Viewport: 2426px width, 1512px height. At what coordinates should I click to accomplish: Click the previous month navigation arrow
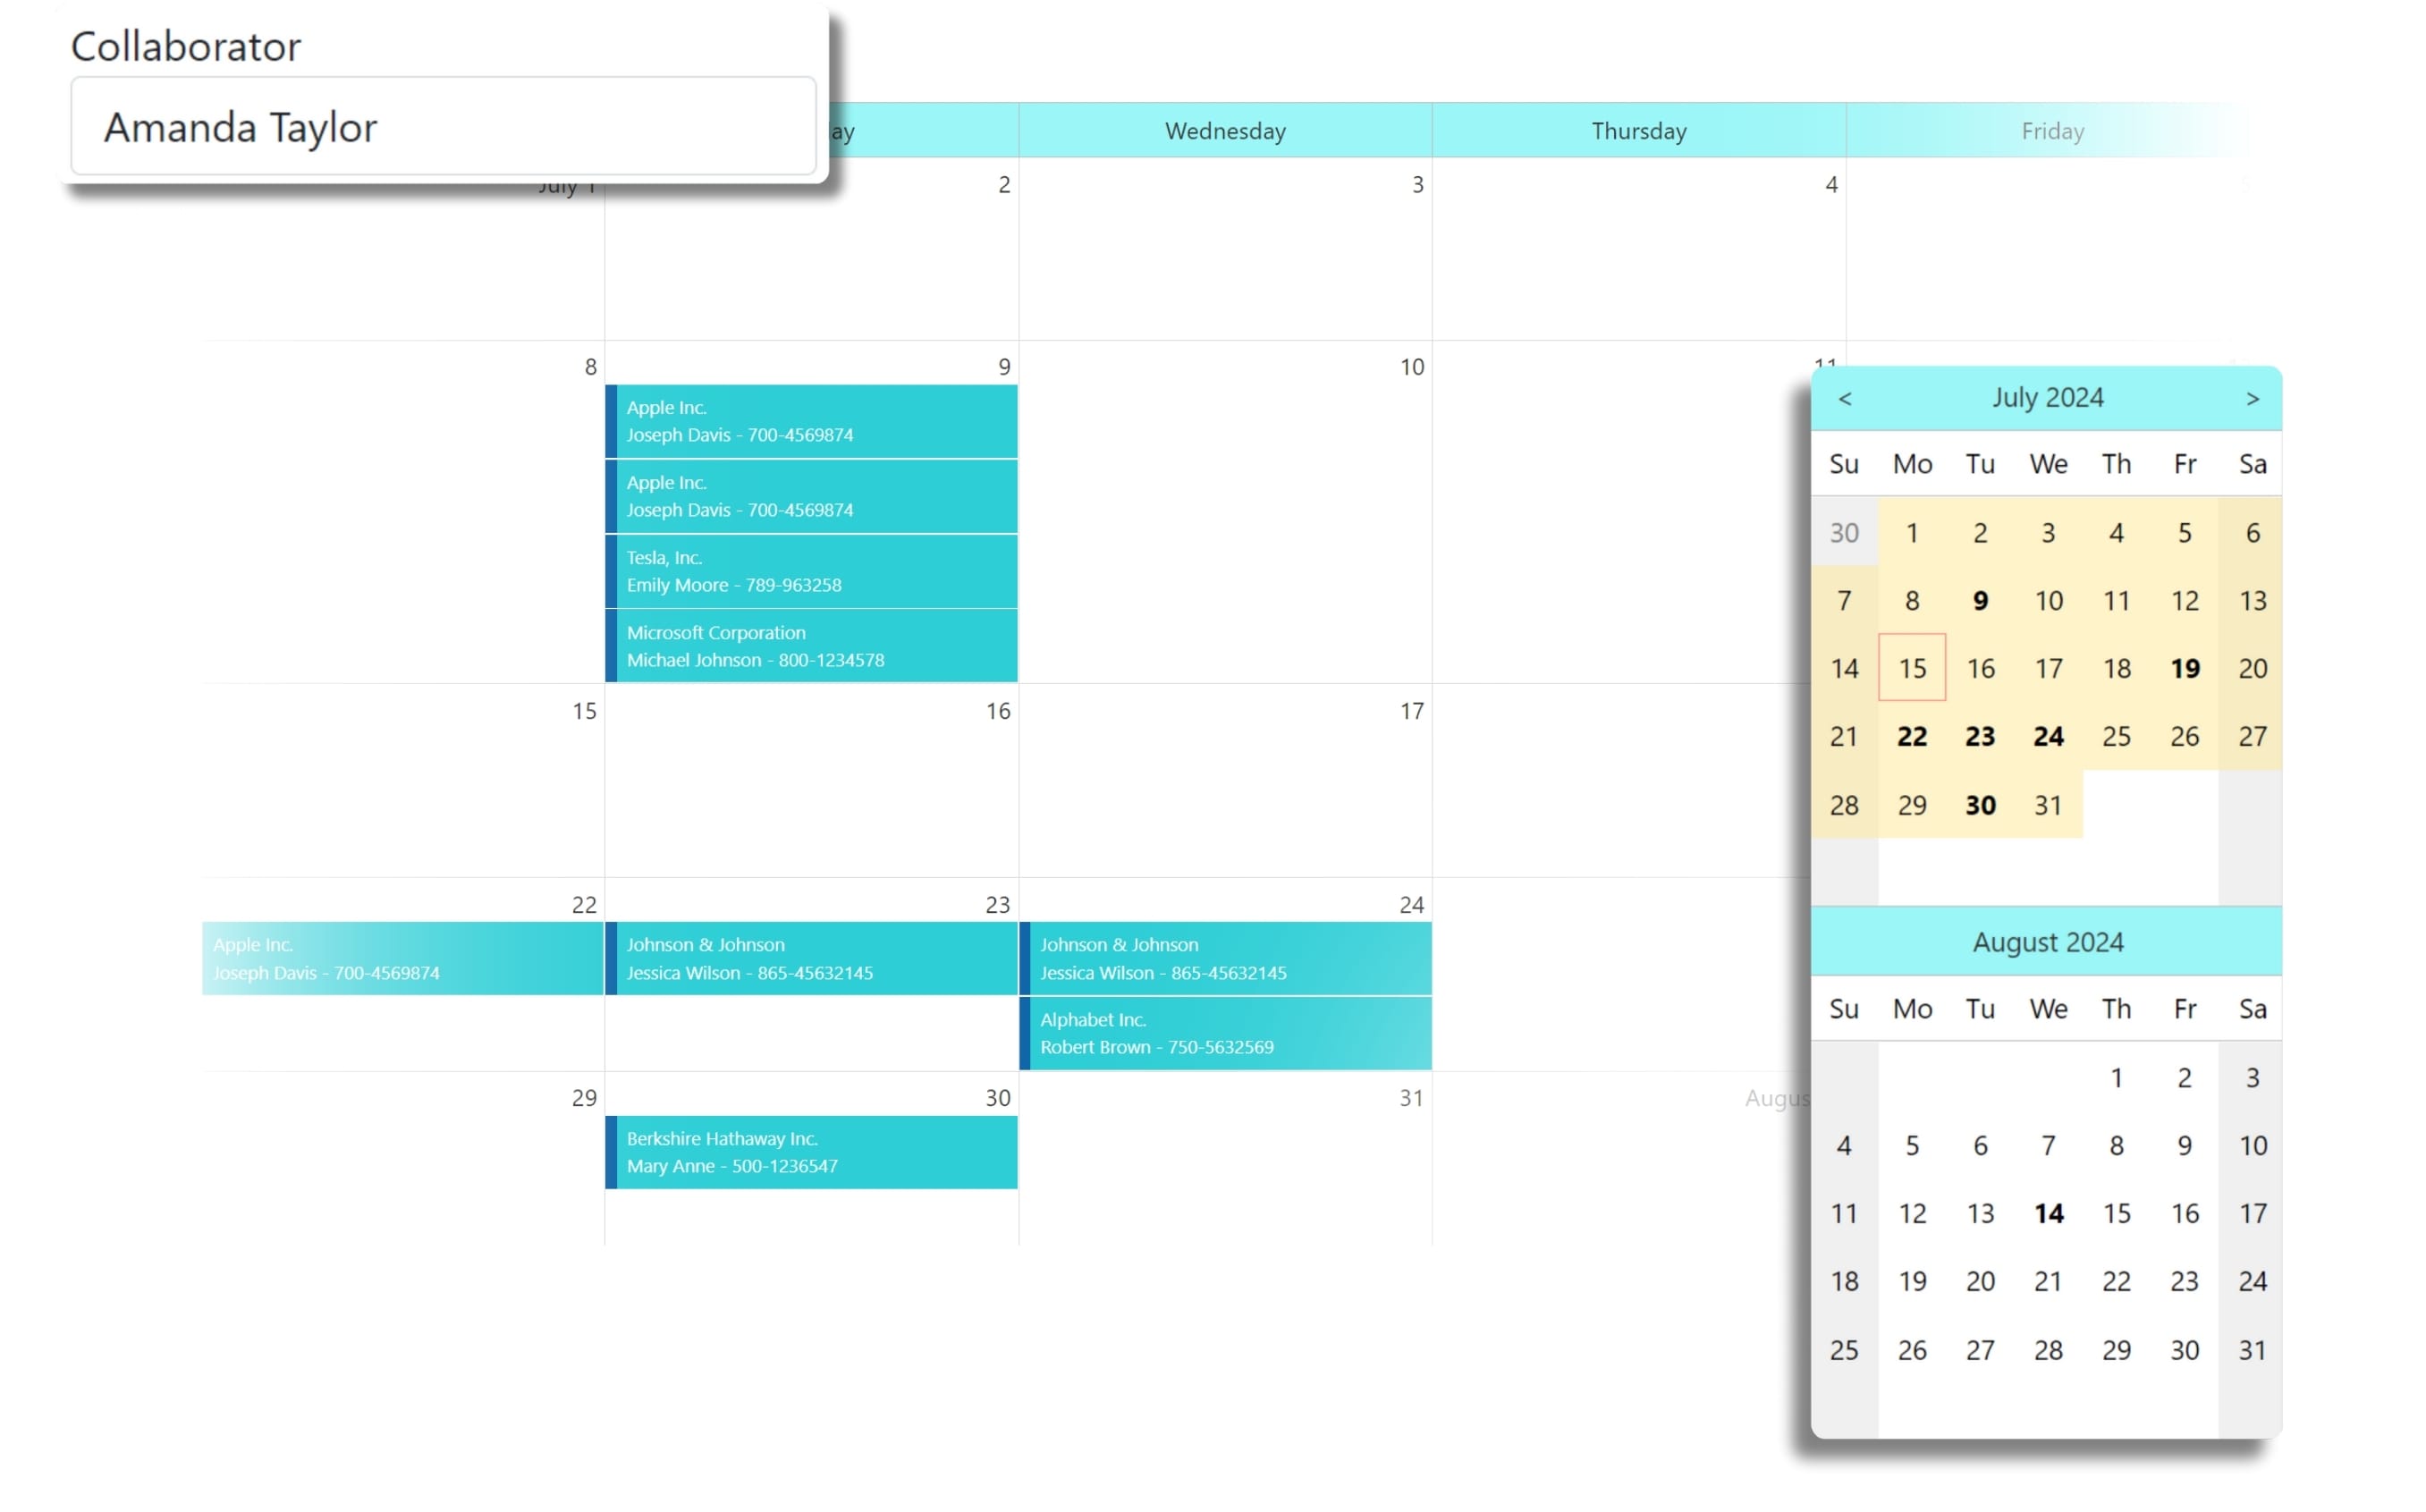pyautogui.click(x=1845, y=397)
